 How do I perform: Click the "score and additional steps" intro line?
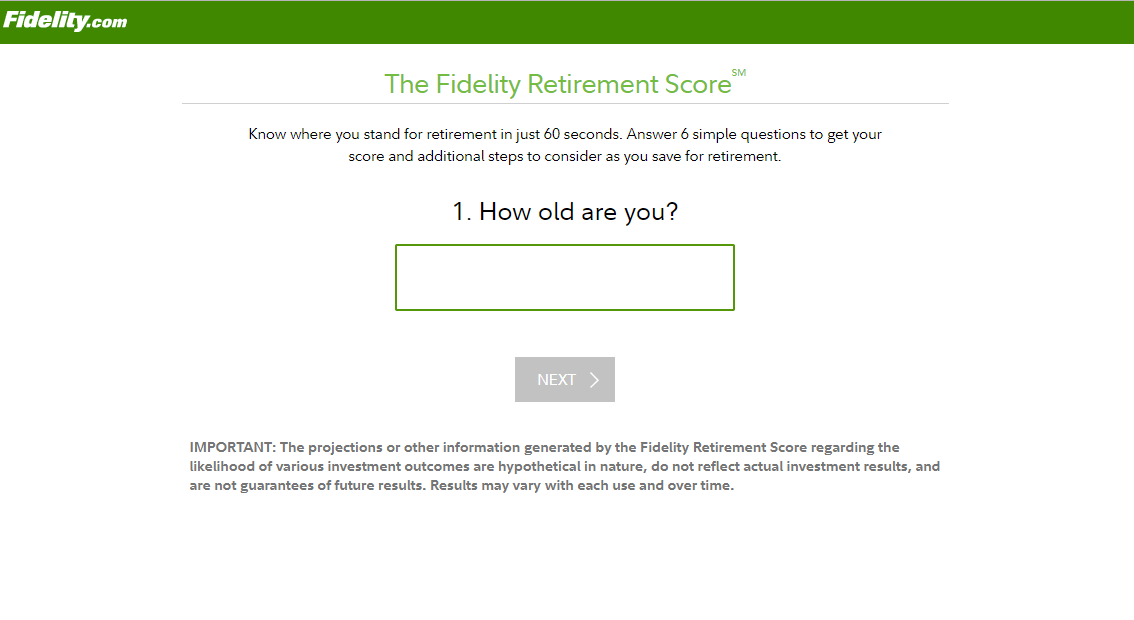point(564,157)
